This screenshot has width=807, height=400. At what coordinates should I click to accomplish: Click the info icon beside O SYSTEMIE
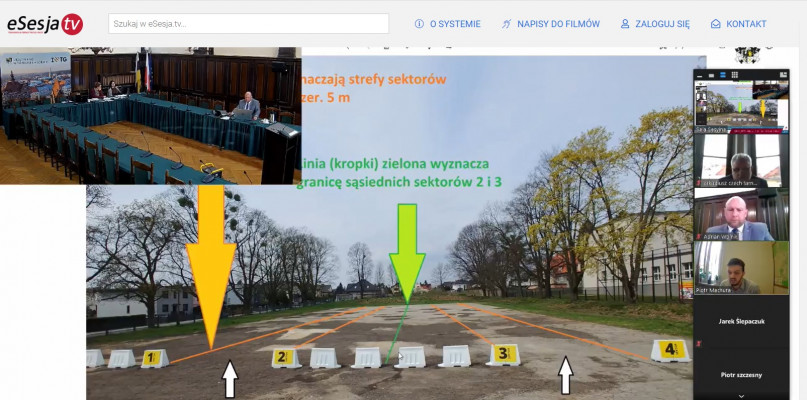pos(419,24)
